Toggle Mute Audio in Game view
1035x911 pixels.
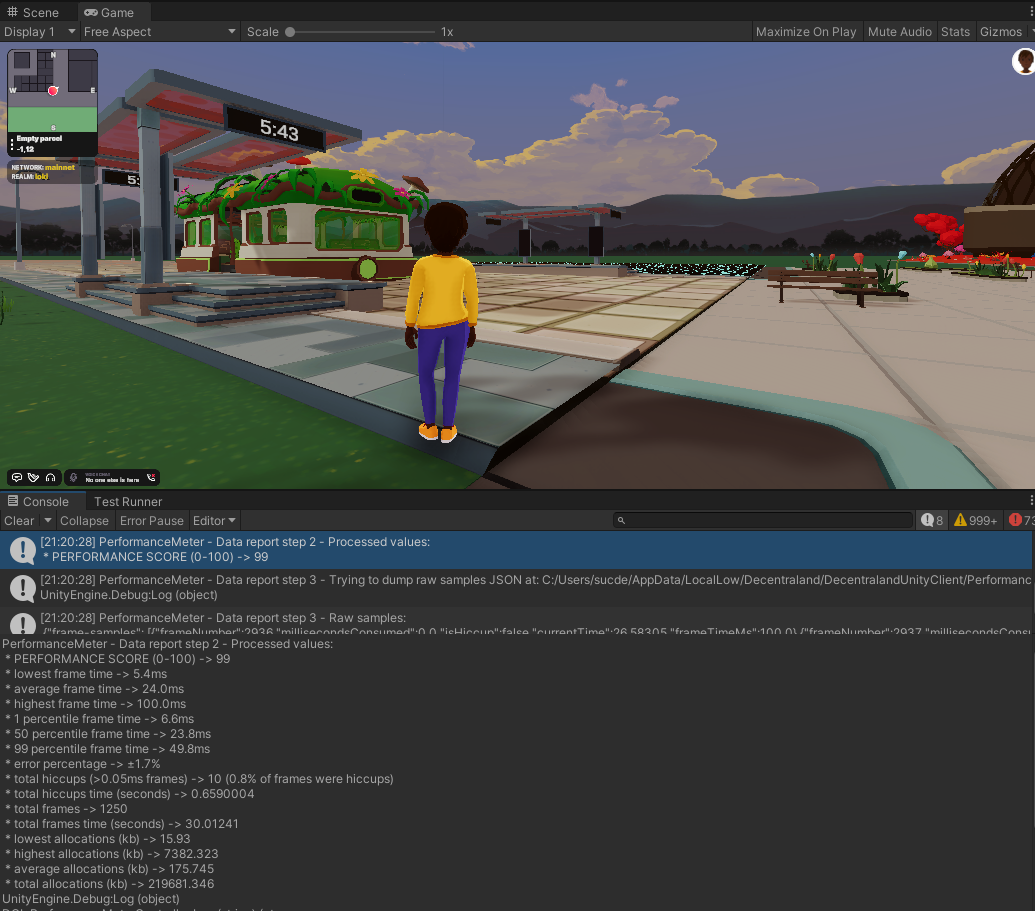900,32
